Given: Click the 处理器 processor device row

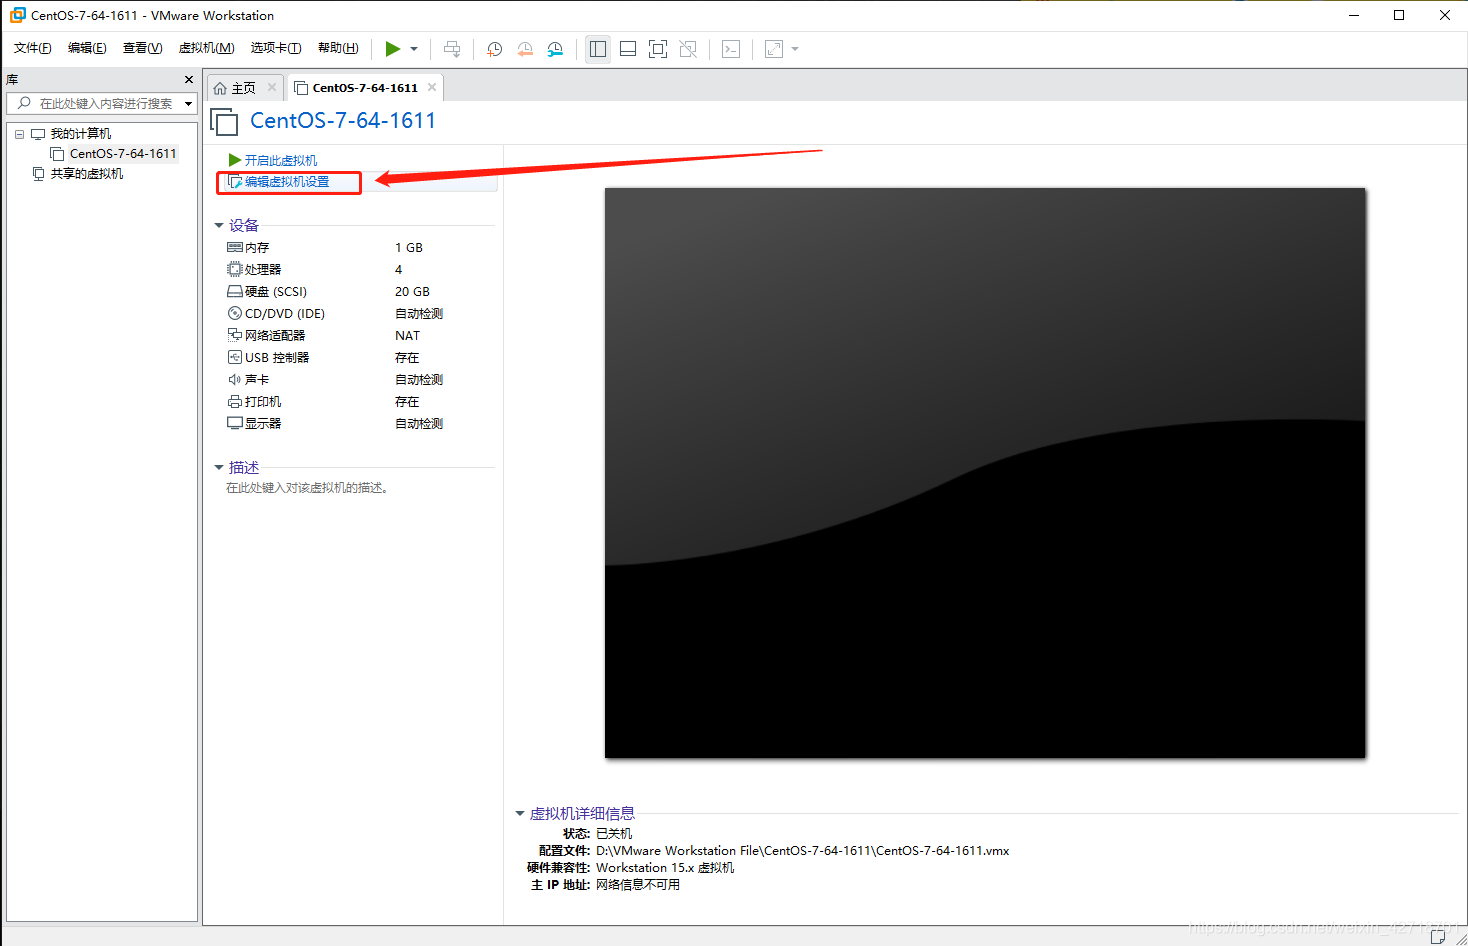Looking at the screenshot, I should pyautogui.click(x=360, y=270).
